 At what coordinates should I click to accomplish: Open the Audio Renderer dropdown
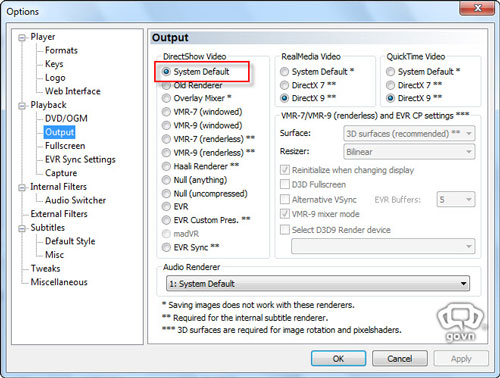point(318,284)
